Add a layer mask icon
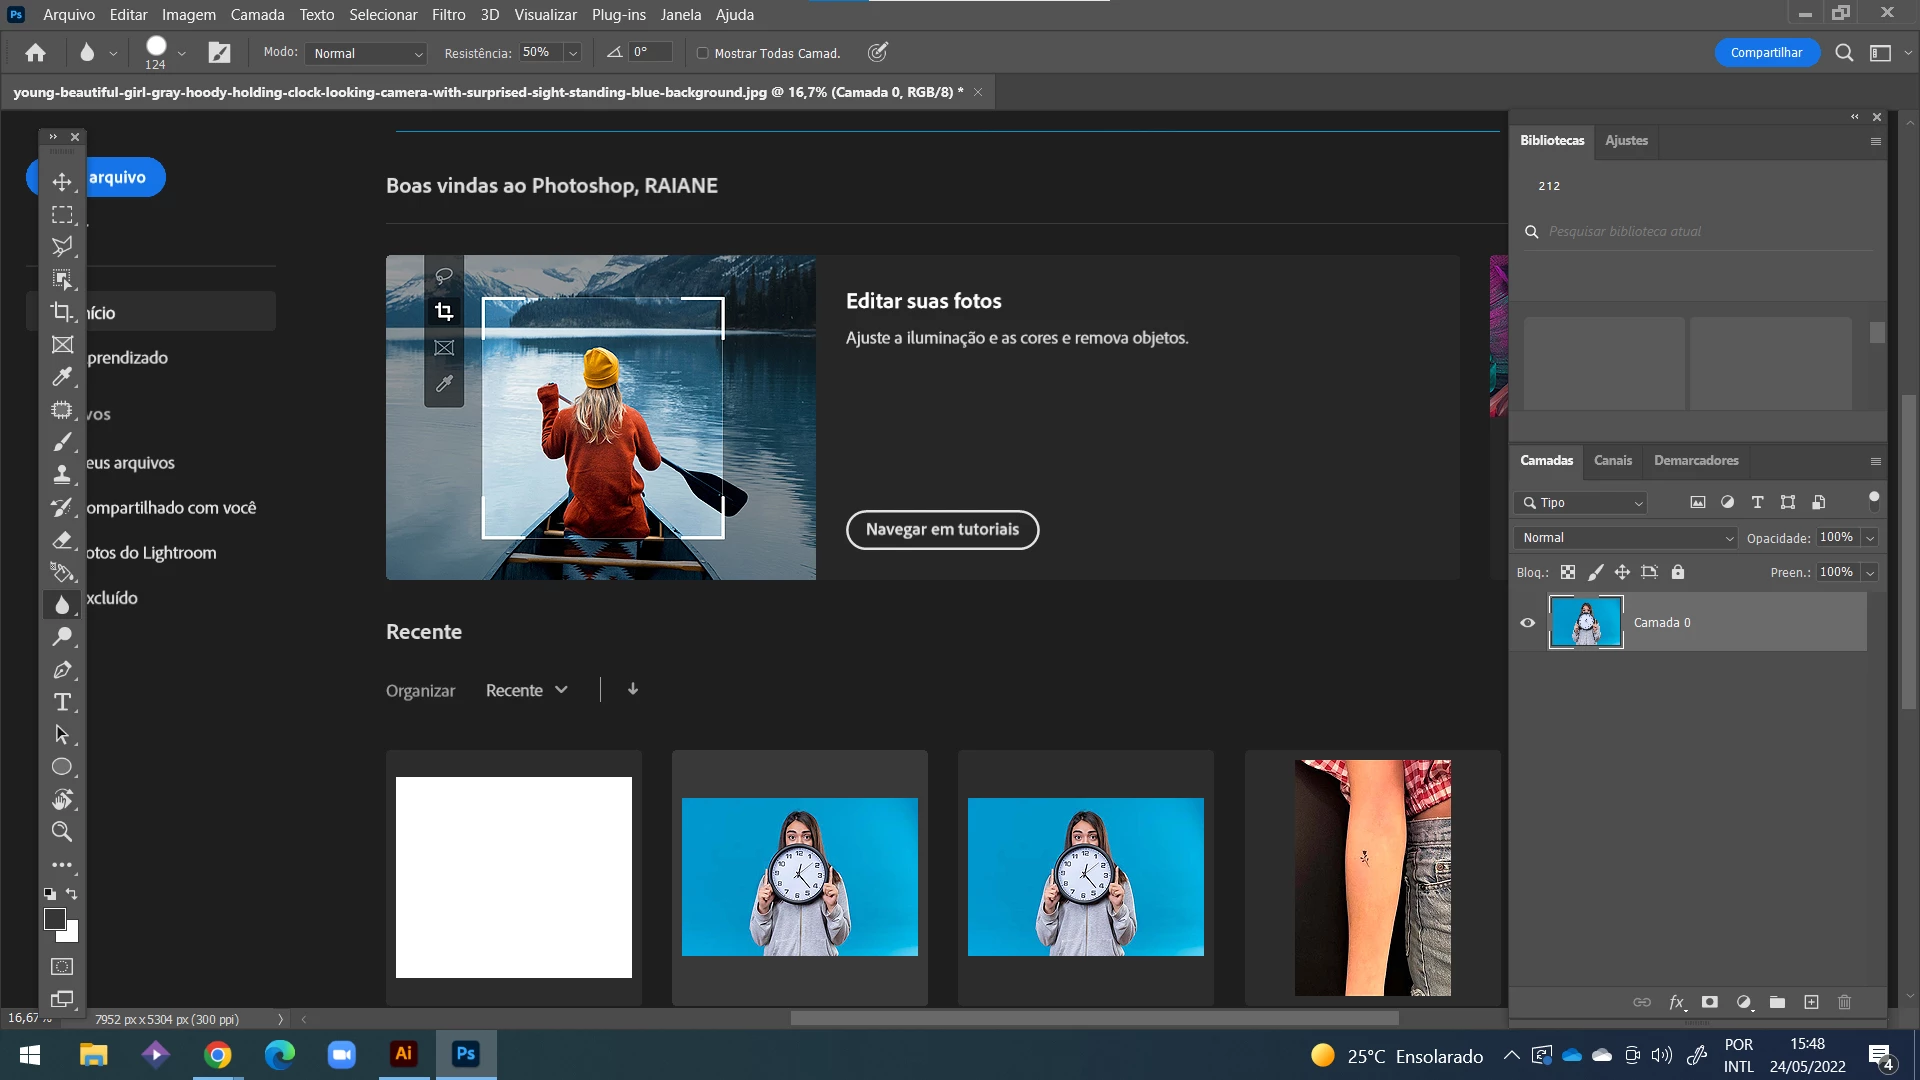Viewport: 1920px width, 1080px height. 1710,1002
